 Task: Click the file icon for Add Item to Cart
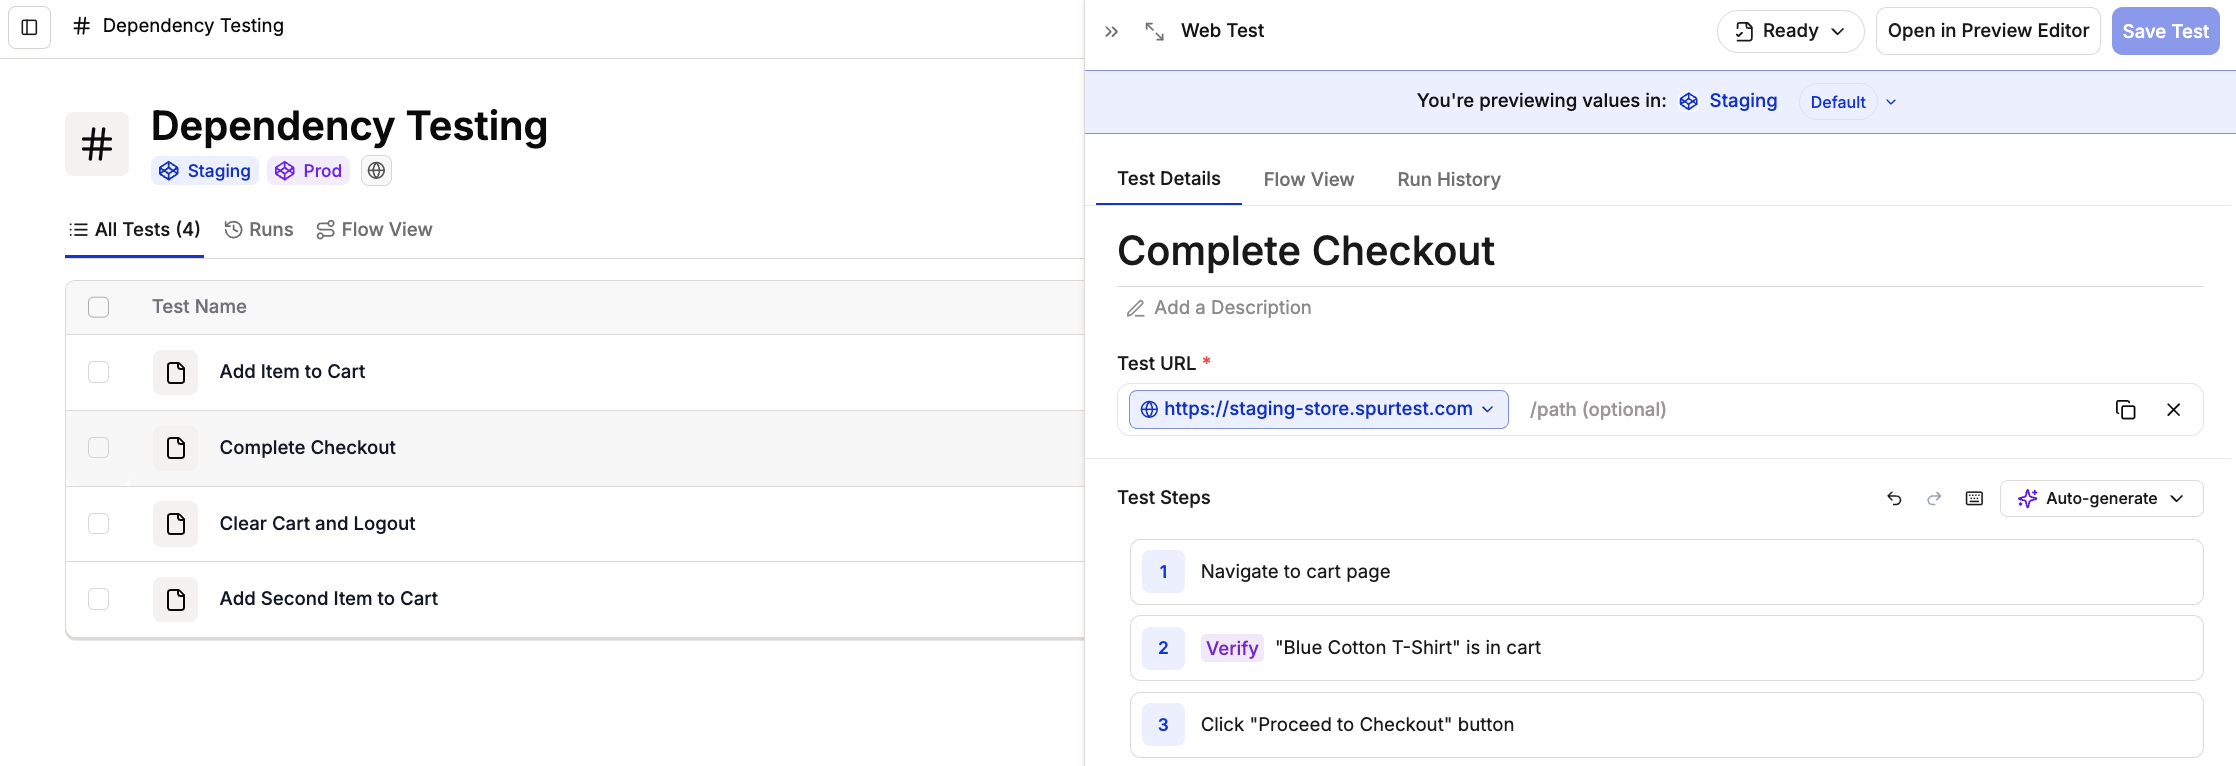pos(175,372)
